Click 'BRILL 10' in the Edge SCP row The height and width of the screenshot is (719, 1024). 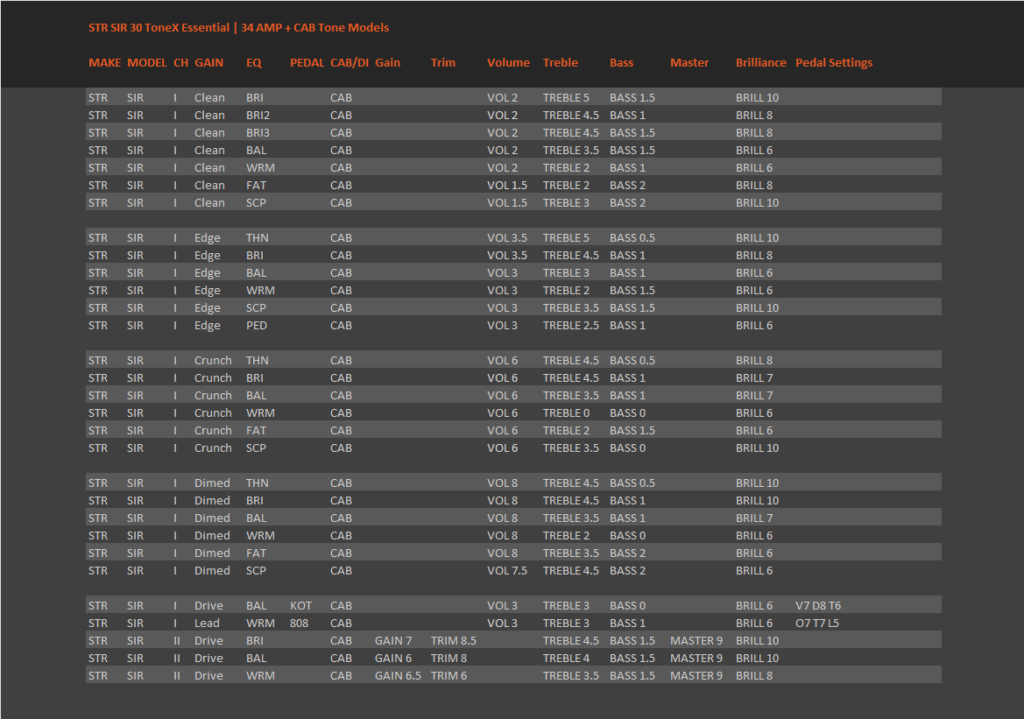(x=757, y=308)
